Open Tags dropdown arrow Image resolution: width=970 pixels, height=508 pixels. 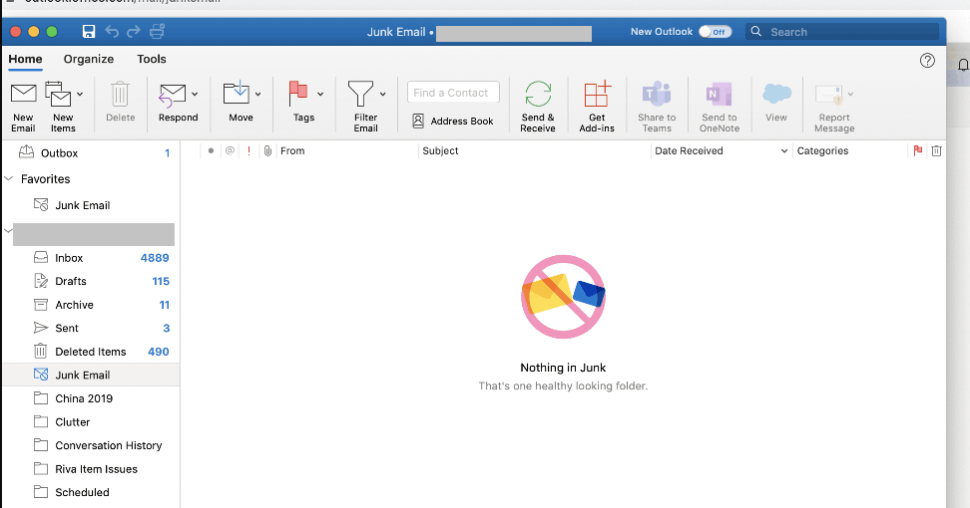320,94
